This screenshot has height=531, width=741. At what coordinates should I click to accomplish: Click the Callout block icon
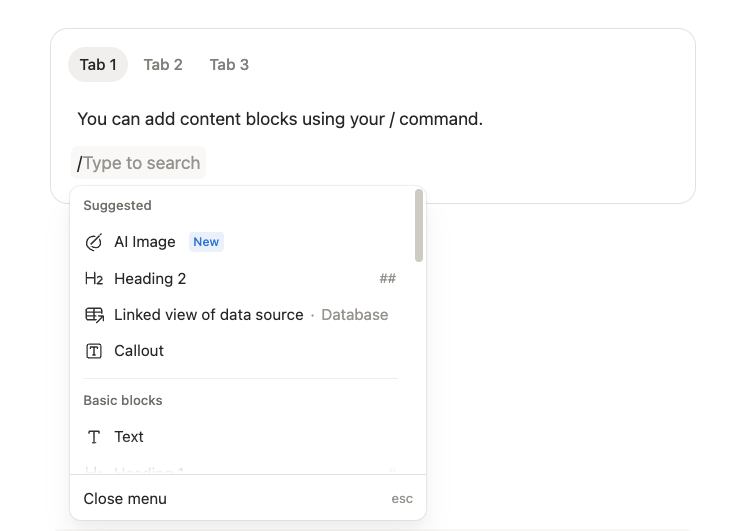pos(94,351)
